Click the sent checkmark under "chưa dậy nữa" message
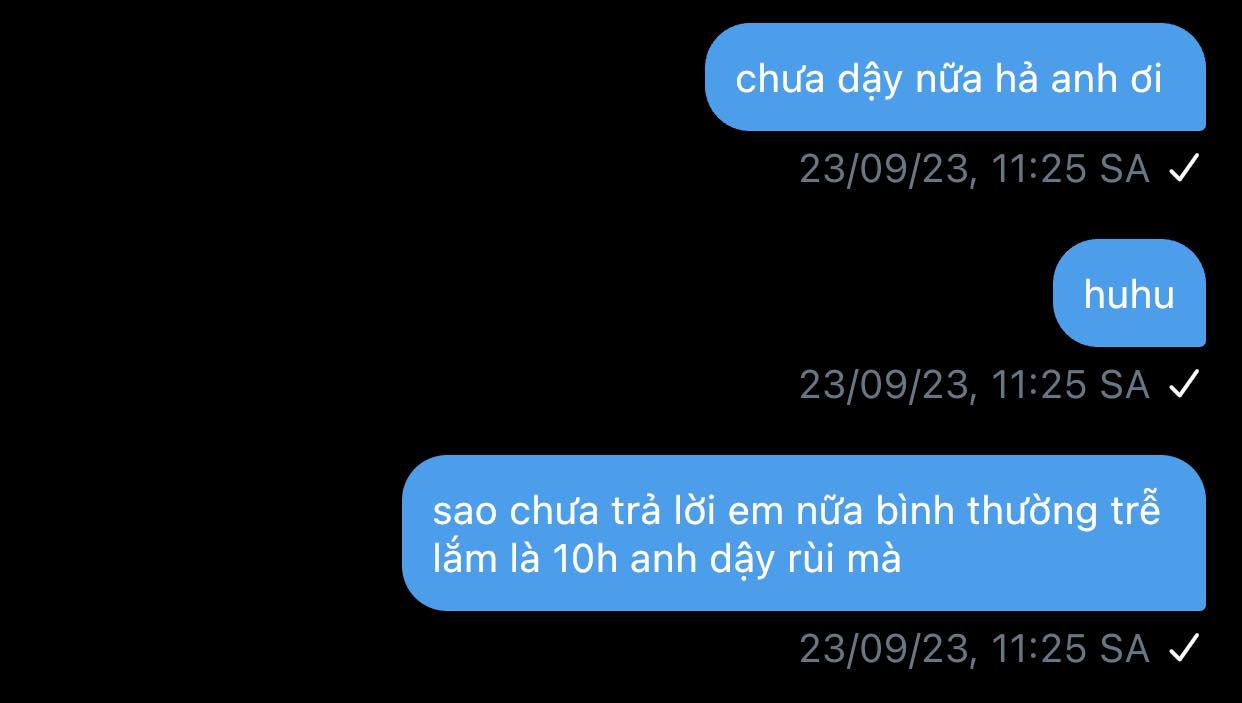The height and width of the screenshot is (703, 1242). (x=1183, y=169)
